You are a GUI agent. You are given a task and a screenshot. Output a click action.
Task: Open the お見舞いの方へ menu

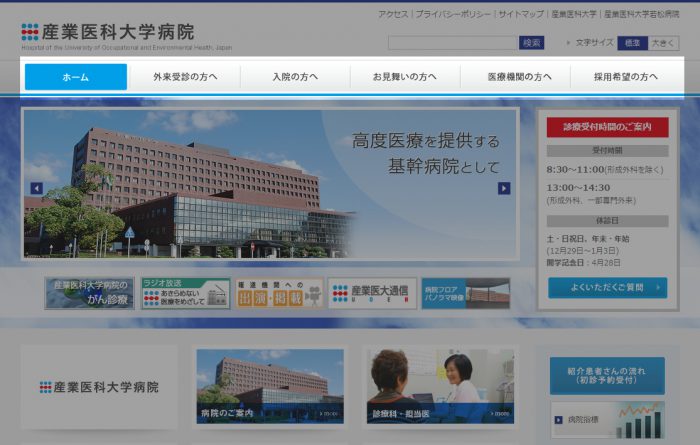(x=405, y=77)
